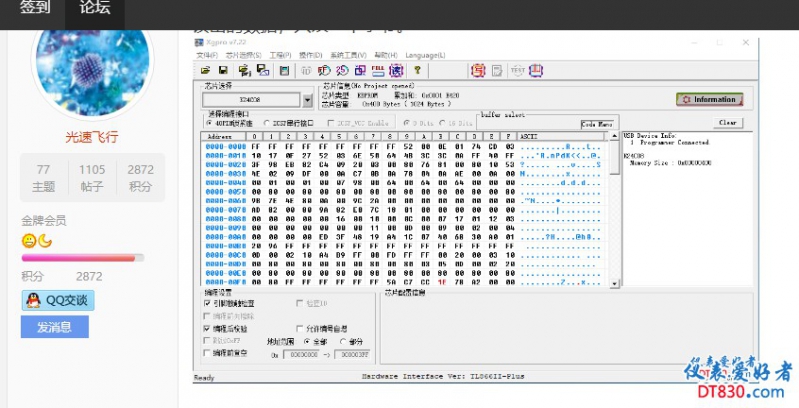Screen dimensions: 799x408
Task: Click the Save file toolbar icon
Action: tap(223, 70)
